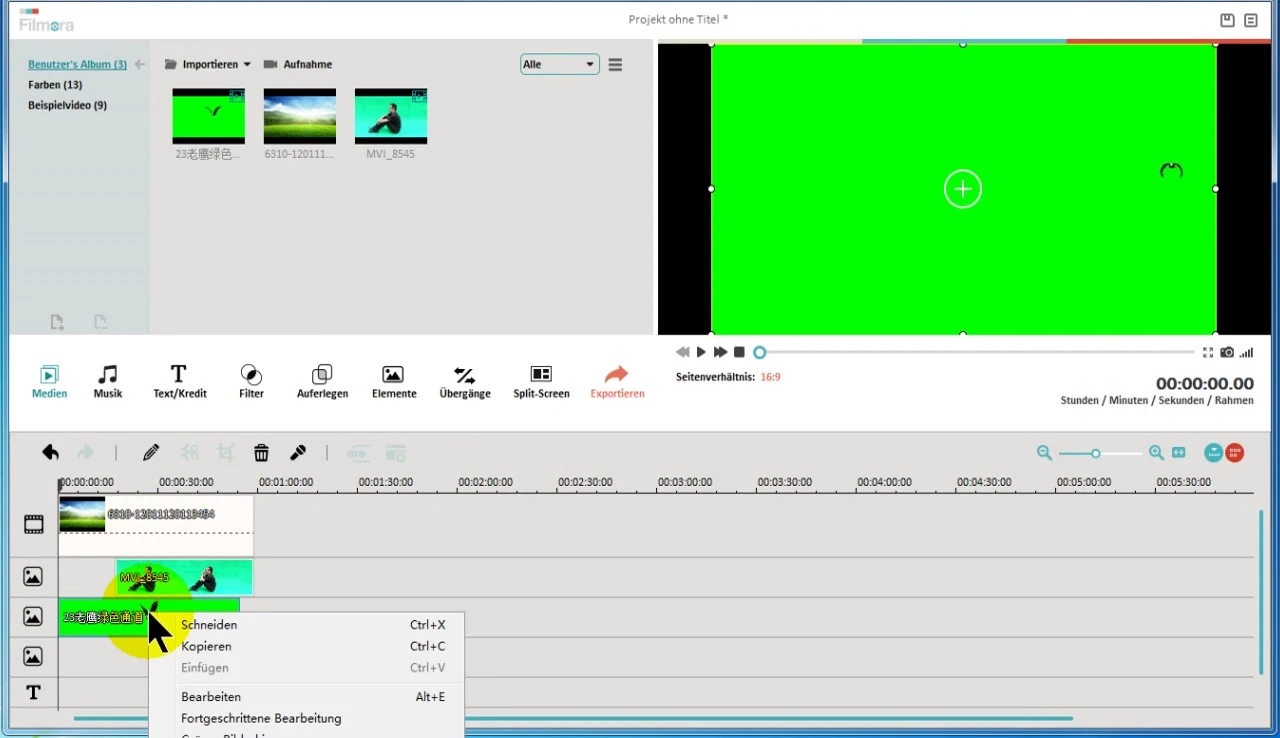Open the Medien library tab
1280x738 pixels.
[49, 382]
